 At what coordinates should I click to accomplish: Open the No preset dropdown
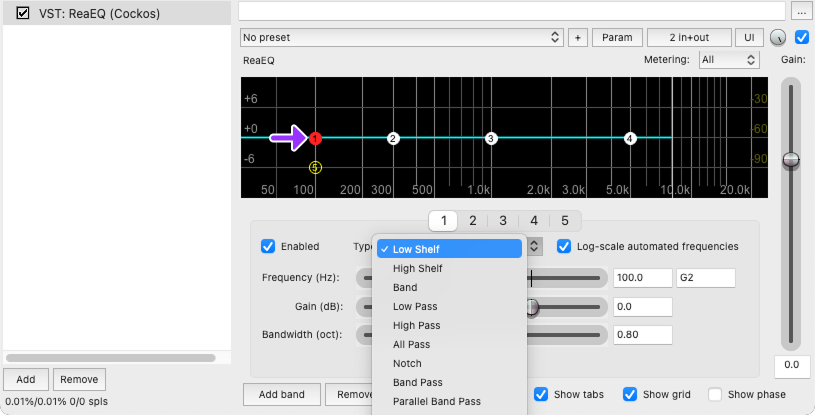(402, 37)
